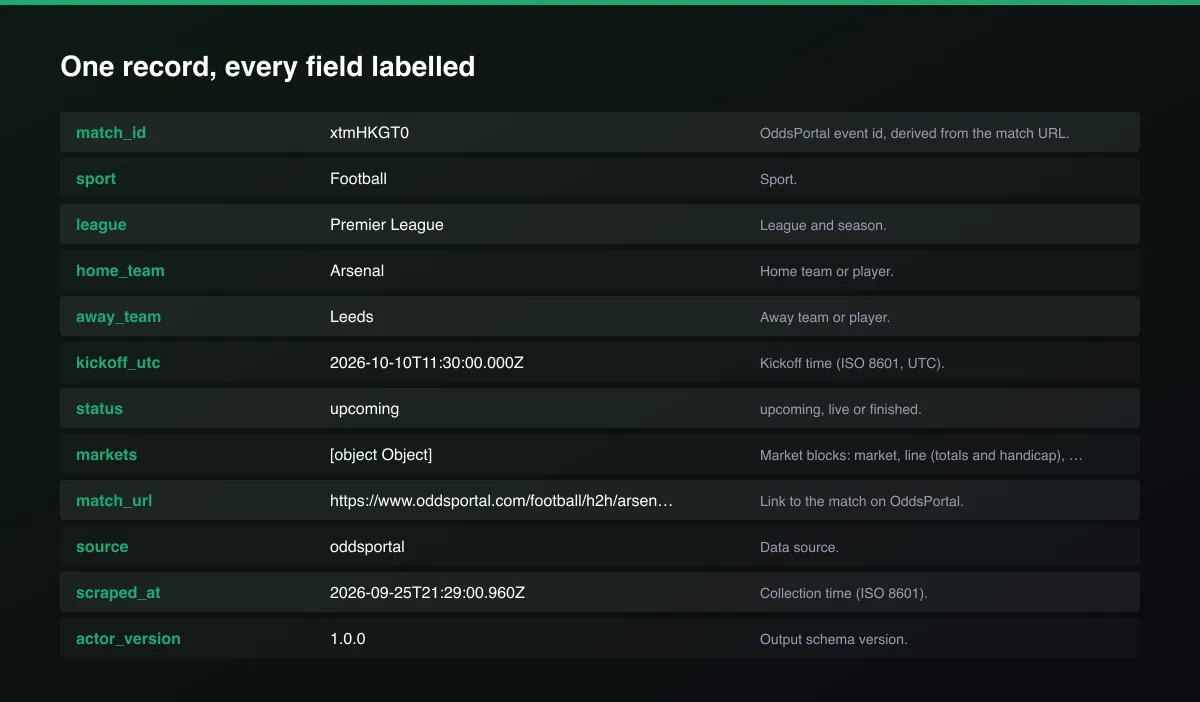Click the heading "One record, every field labelled"
The width and height of the screenshot is (1200, 702).
click(267, 67)
